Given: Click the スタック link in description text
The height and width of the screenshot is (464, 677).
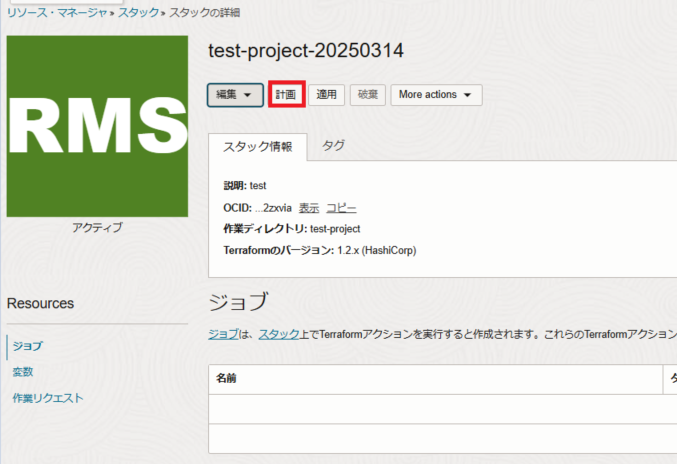Looking at the screenshot, I should [x=278, y=334].
